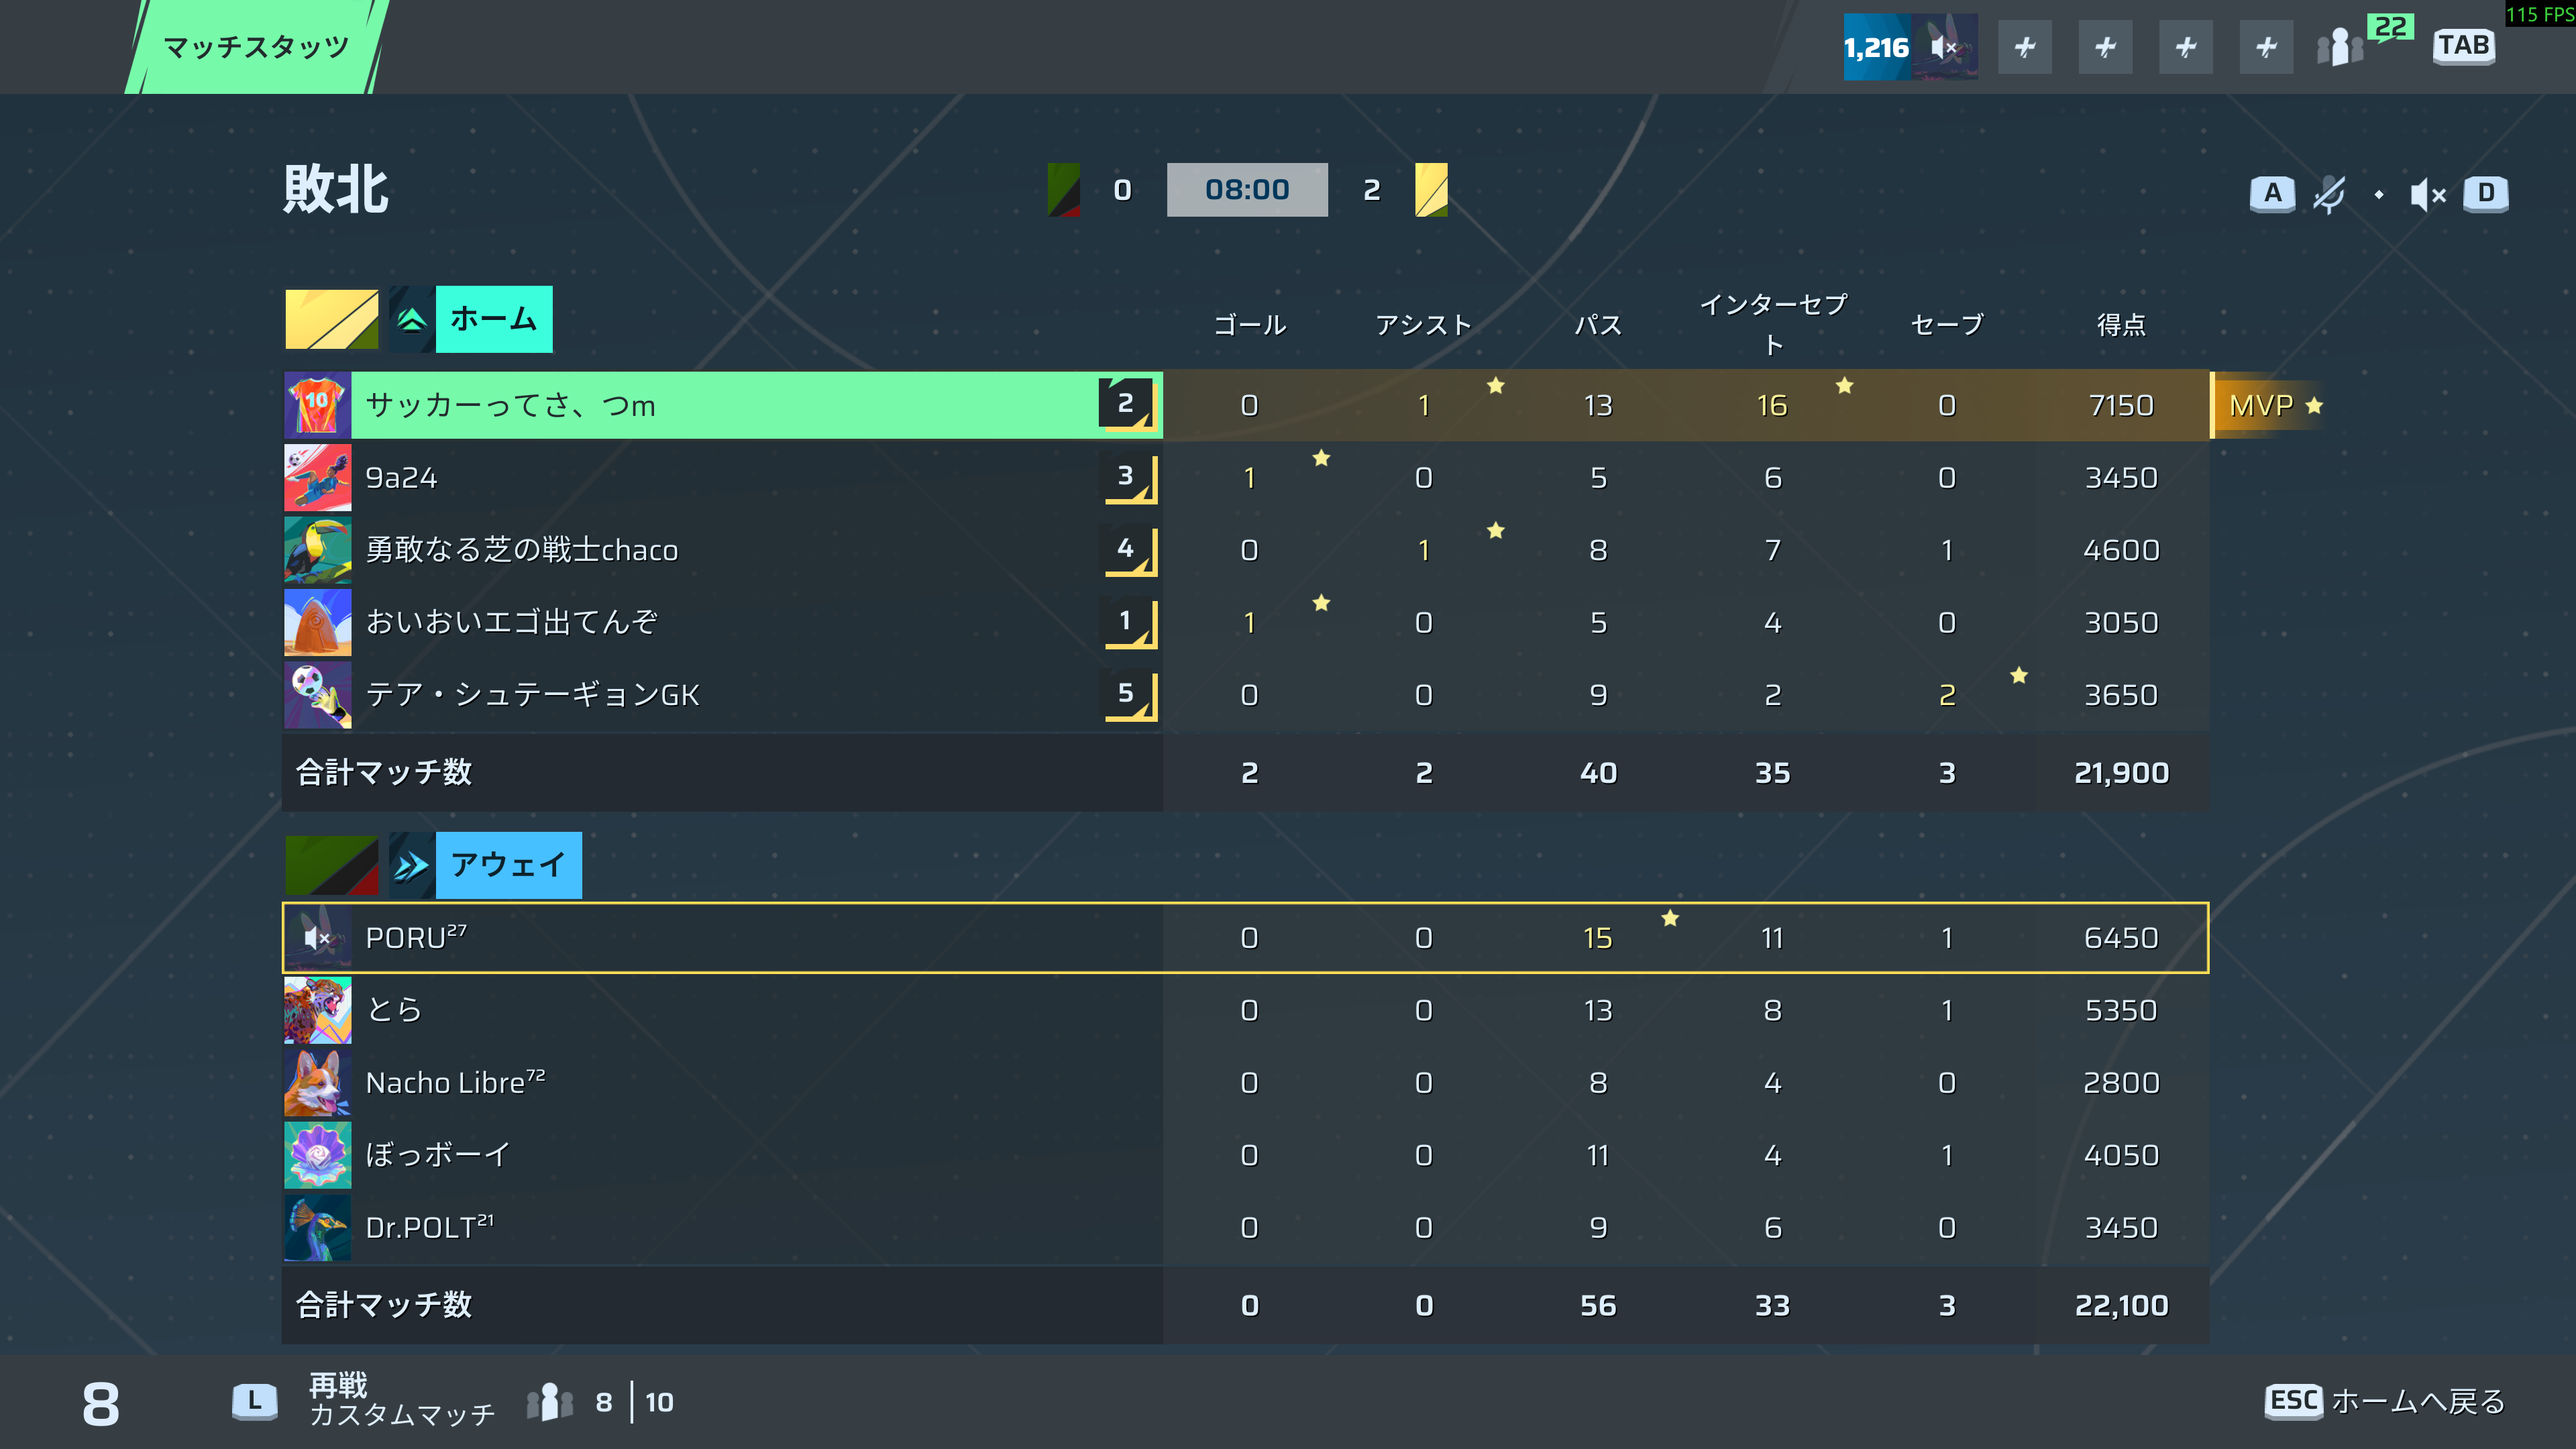Click the 1,216 player banner card
Screen dimensions: 2576x1449
1910,47
